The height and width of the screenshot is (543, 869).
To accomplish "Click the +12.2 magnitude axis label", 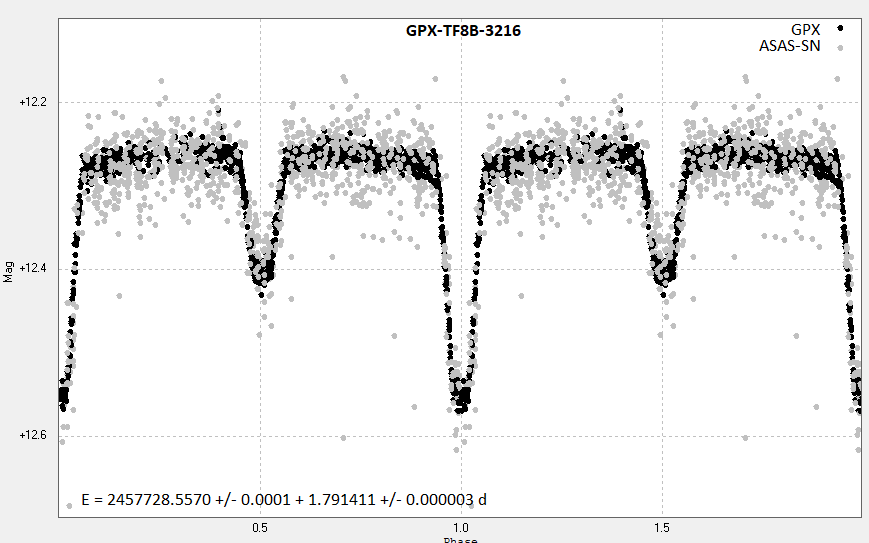I will click(x=33, y=102).
